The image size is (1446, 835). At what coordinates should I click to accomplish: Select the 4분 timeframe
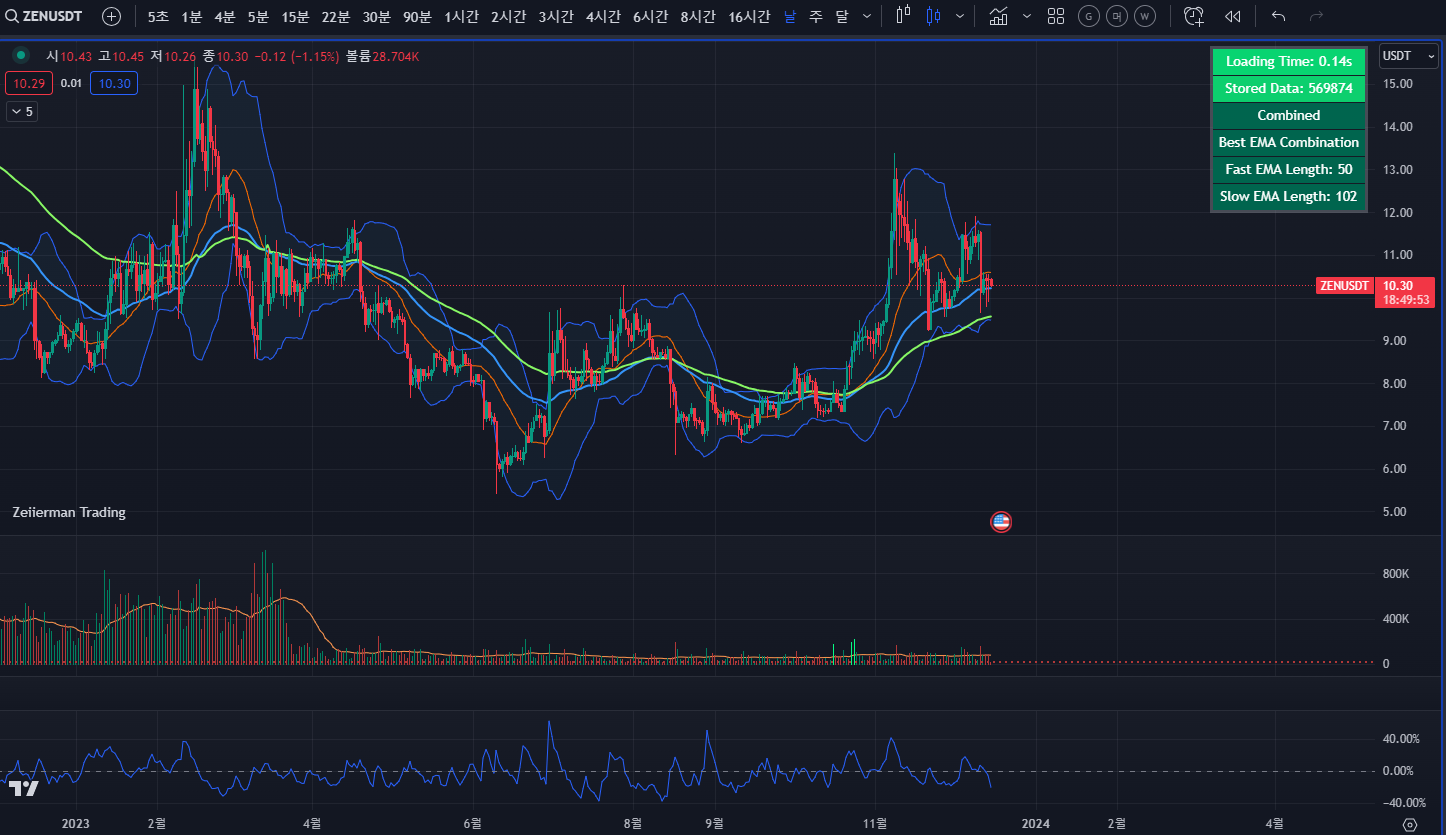(x=225, y=16)
